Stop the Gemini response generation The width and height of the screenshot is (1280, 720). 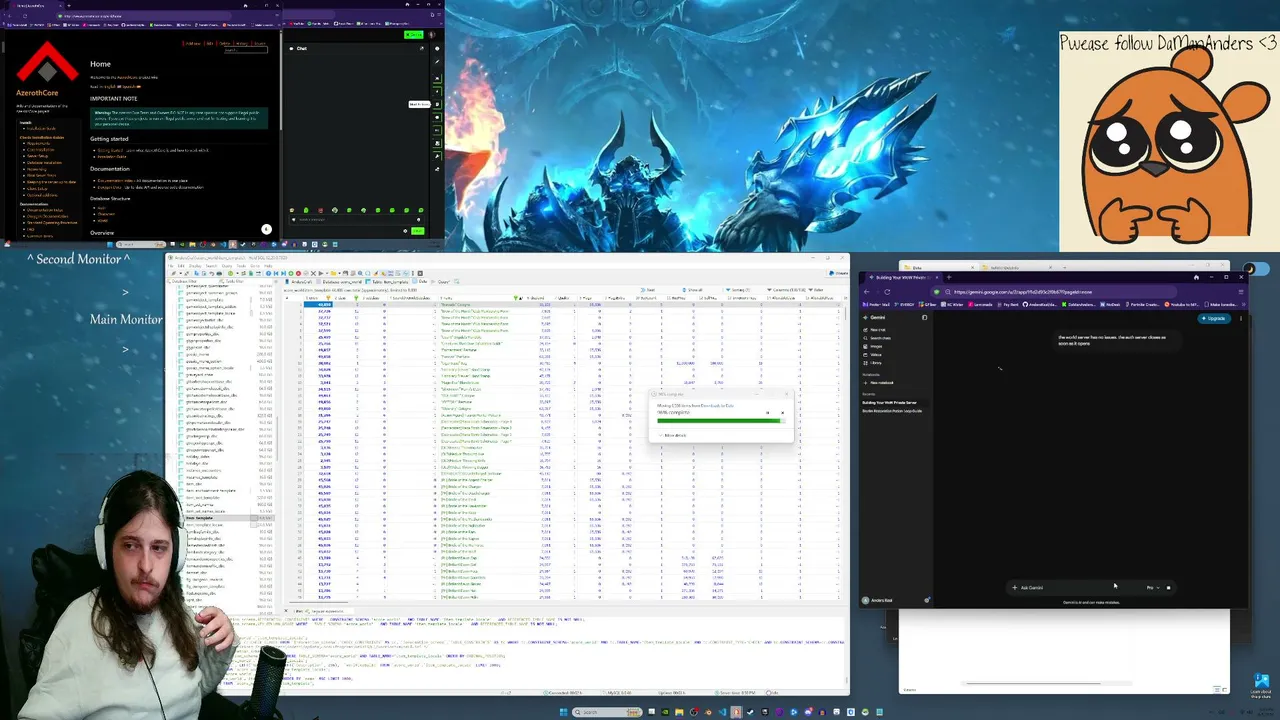point(1168,587)
